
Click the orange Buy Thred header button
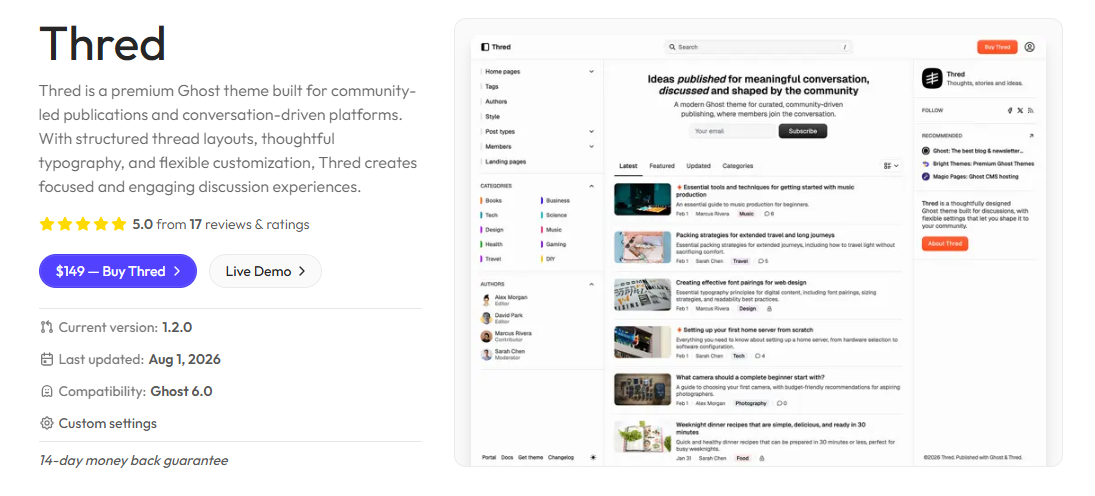tap(997, 47)
